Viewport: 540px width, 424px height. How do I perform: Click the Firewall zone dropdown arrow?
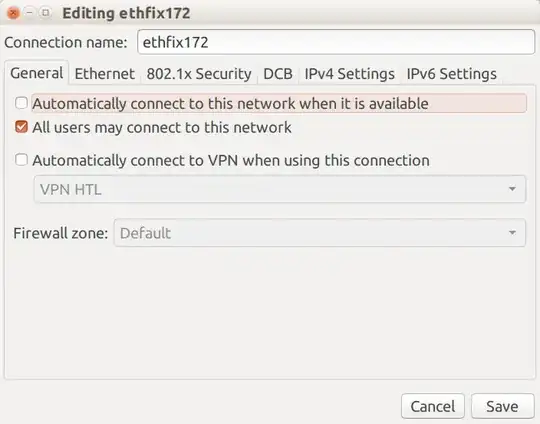[x=512, y=233]
